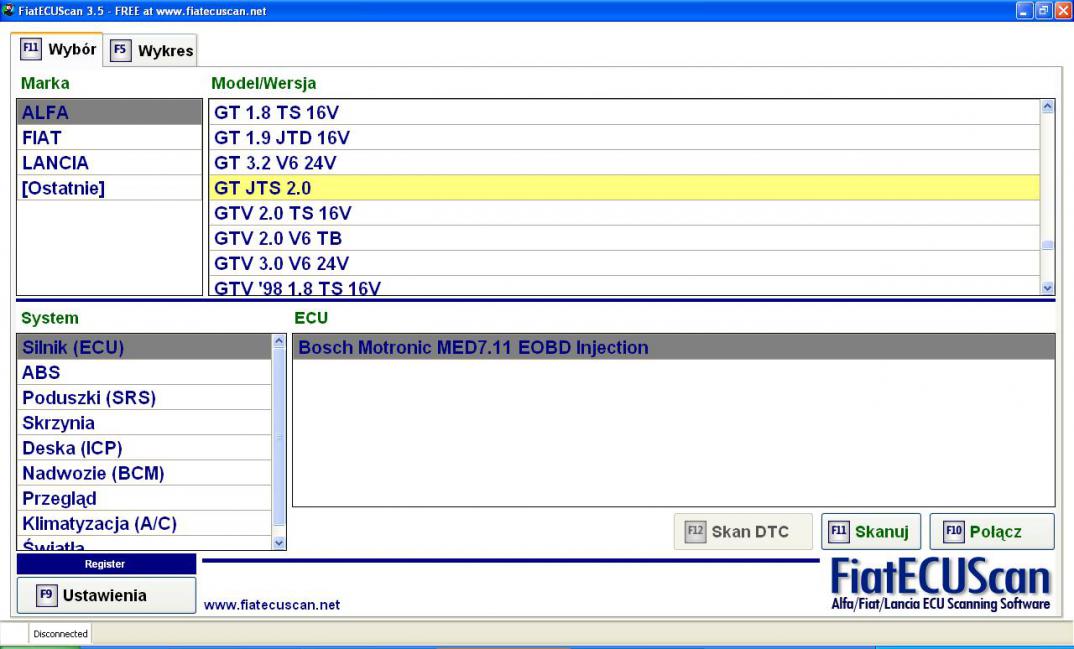
Task: Select Skrzynia system
Action: 145,423
